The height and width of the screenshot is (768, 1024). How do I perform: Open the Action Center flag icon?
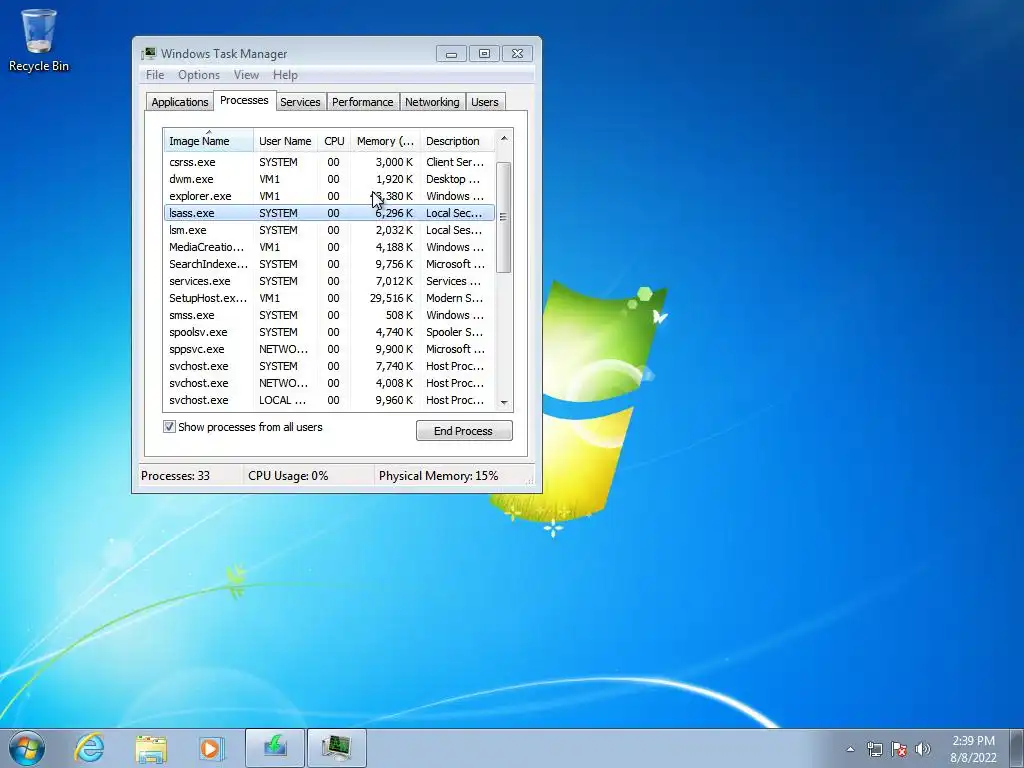899,749
